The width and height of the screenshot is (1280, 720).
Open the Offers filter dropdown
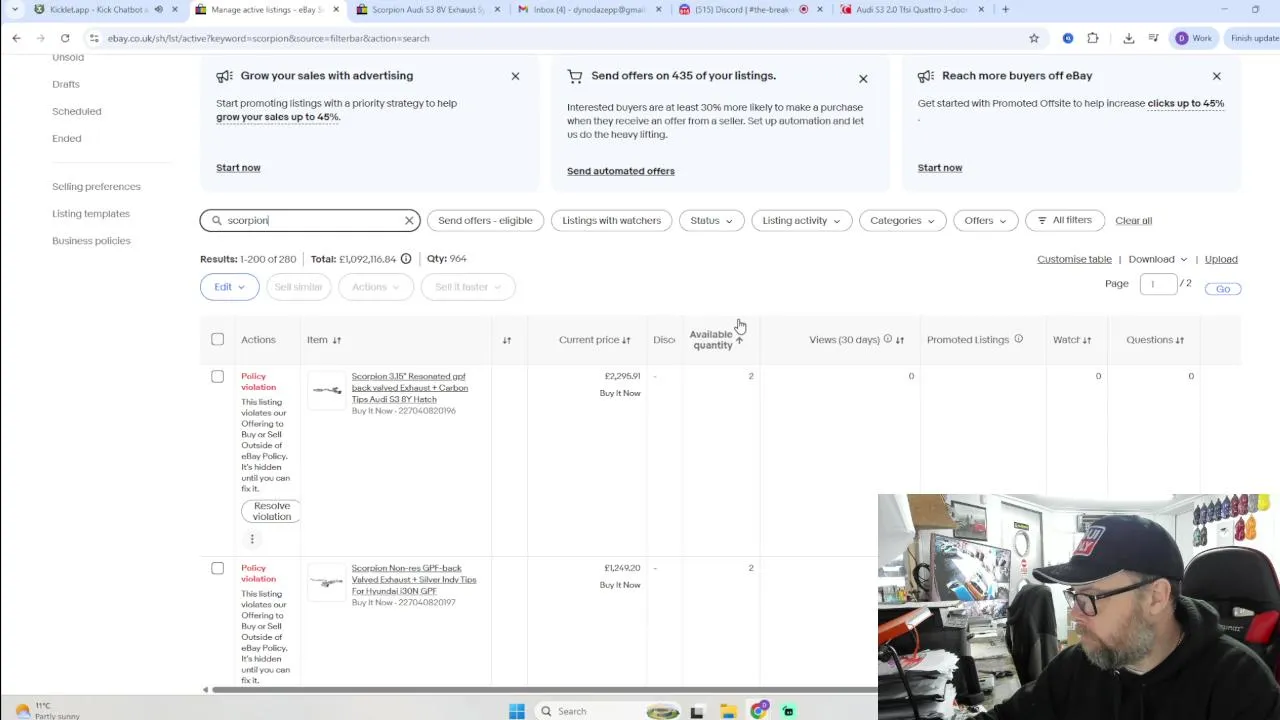coord(985,220)
